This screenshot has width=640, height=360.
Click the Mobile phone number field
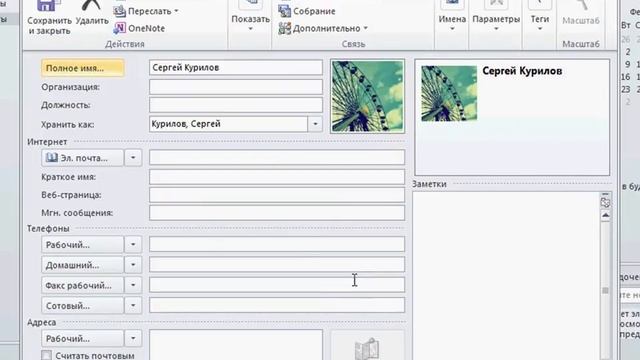277,305
